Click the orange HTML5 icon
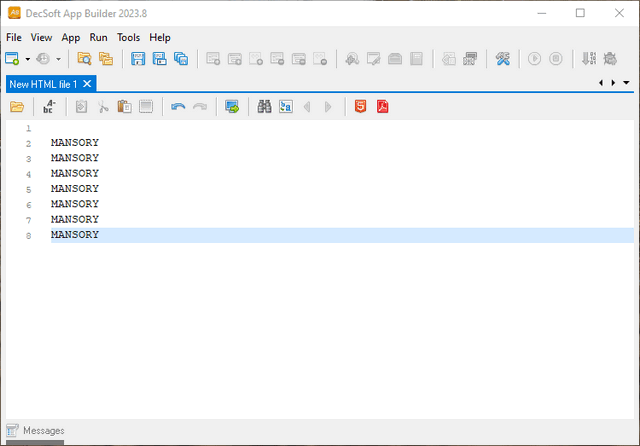This screenshot has height=446, width=640. pos(360,107)
